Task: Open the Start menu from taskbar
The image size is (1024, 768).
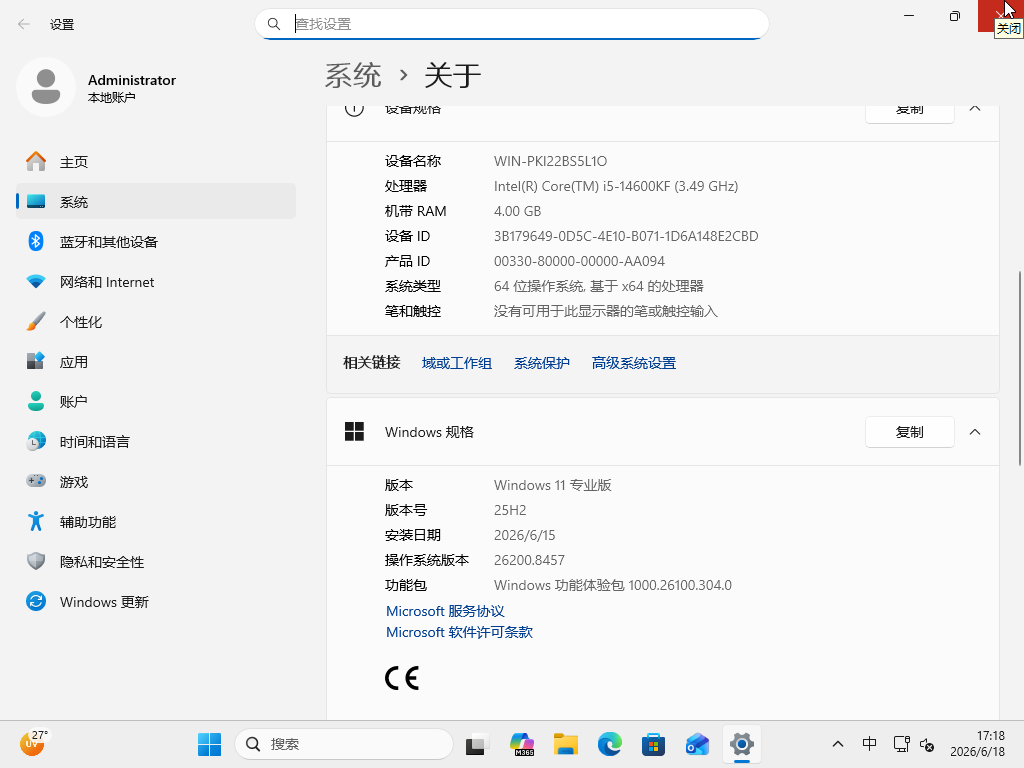Action: 210,744
